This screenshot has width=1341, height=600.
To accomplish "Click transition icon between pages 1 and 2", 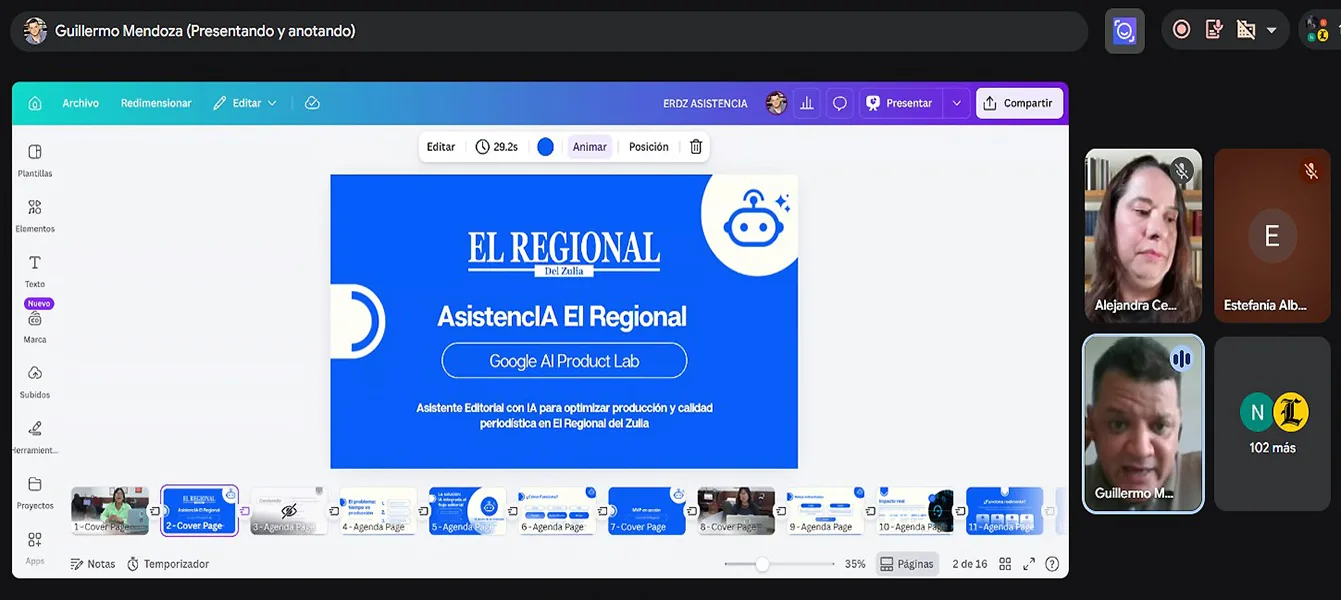I will 155,511.
